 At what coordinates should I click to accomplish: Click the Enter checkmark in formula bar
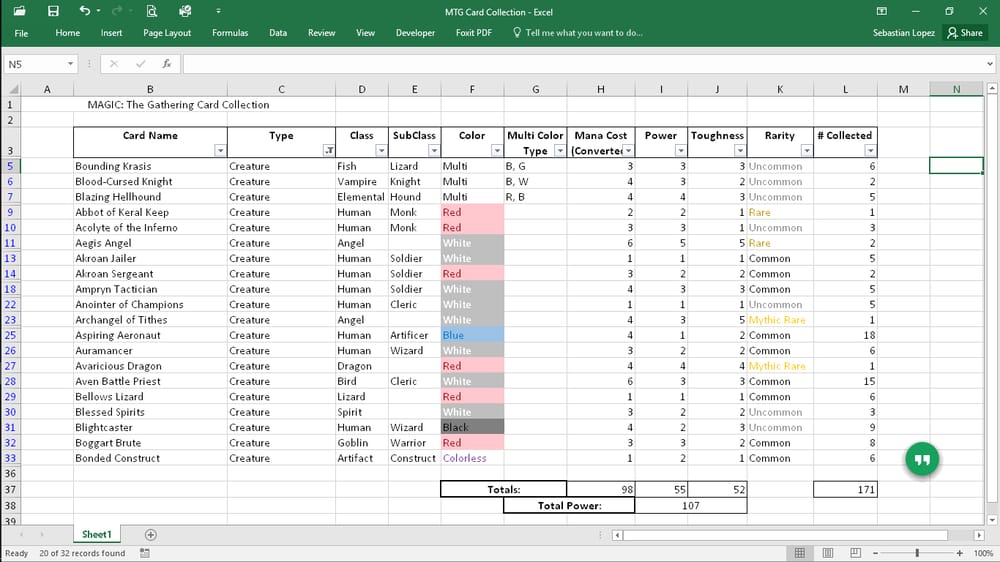click(140, 64)
